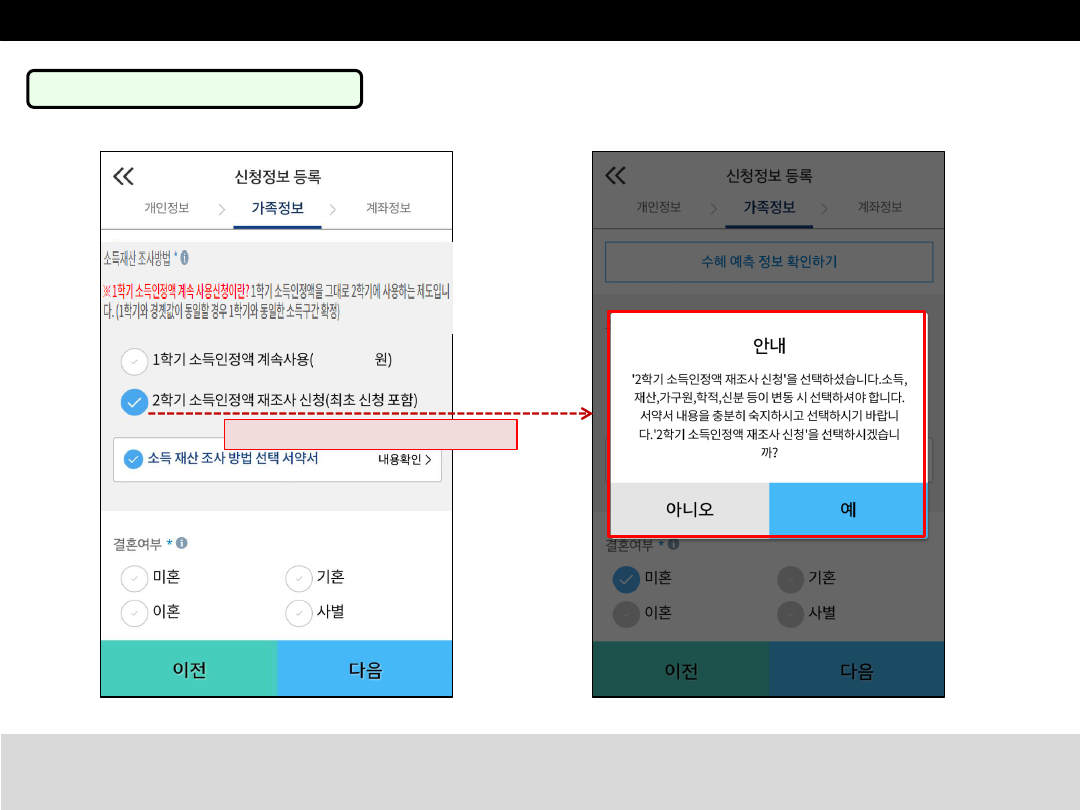Select 1학기 소득인정액 계속사용 option

133,360
